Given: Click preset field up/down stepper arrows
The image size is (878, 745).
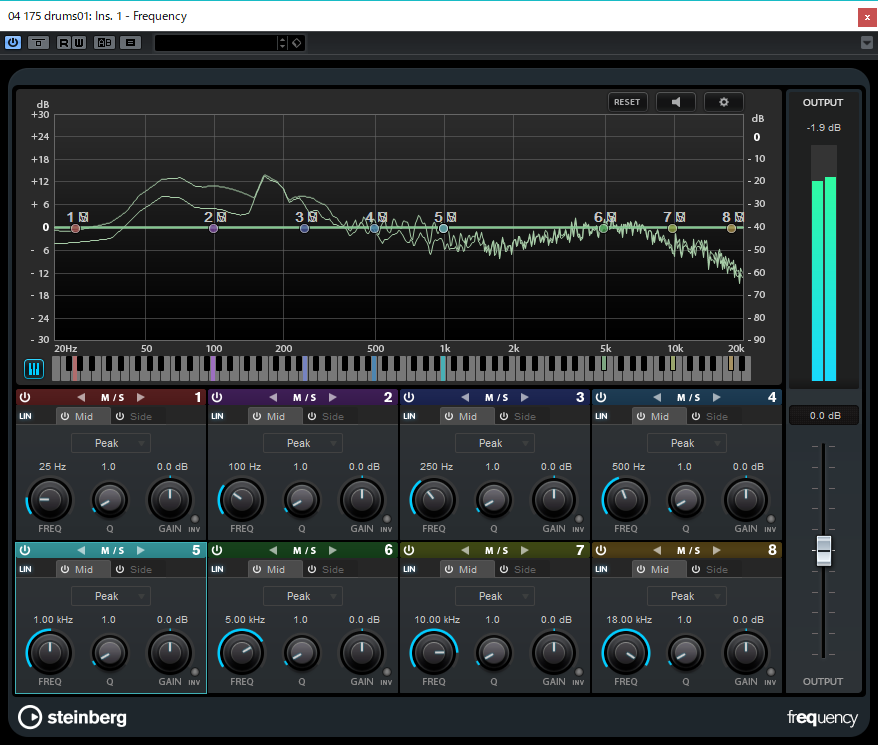Looking at the screenshot, I should 282,43.
